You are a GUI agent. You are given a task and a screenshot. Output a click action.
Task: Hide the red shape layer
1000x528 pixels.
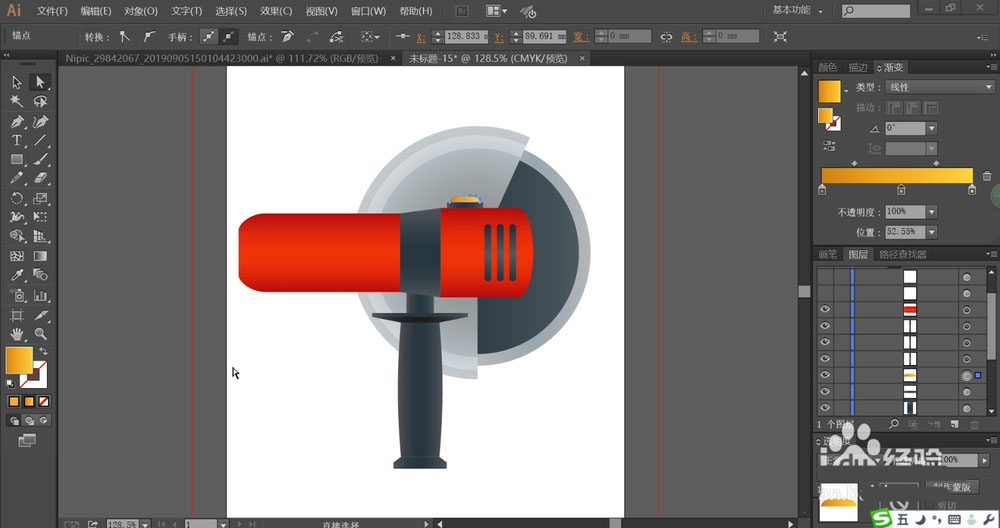tap(825, 310)
